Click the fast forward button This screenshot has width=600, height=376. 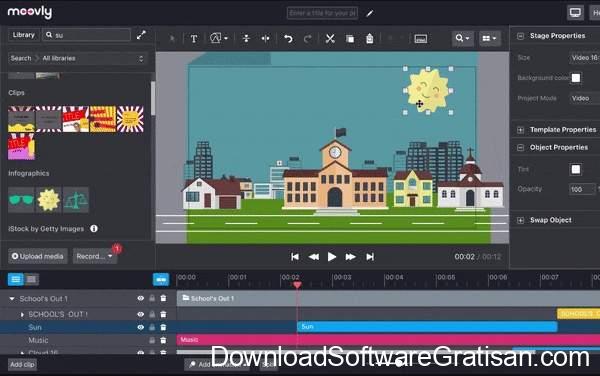click(350, 257)
